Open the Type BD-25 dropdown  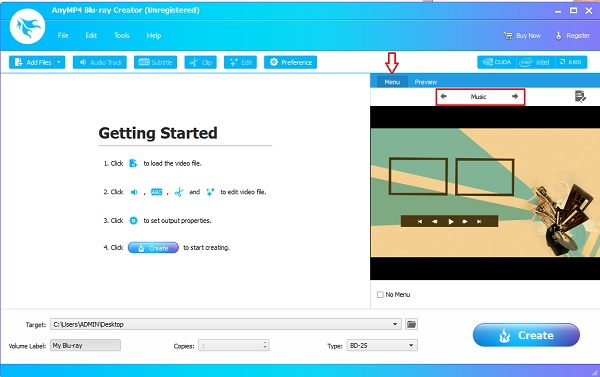[x=382, y=345]
